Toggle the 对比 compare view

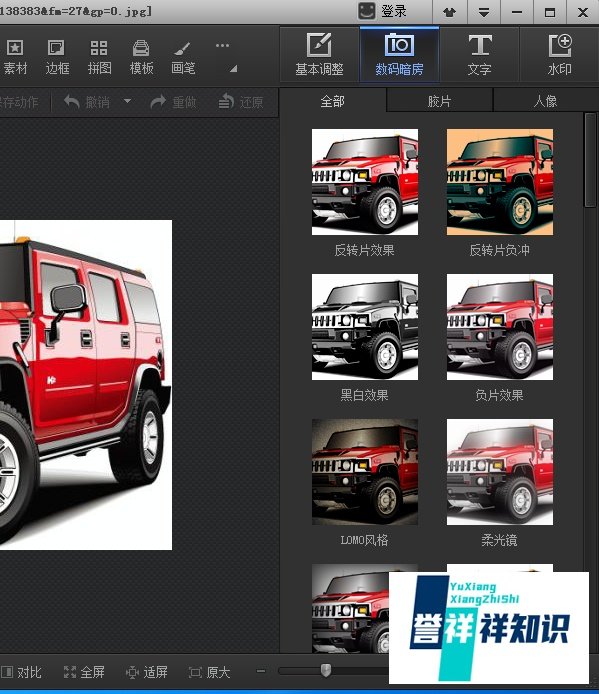tap(22, 672)
